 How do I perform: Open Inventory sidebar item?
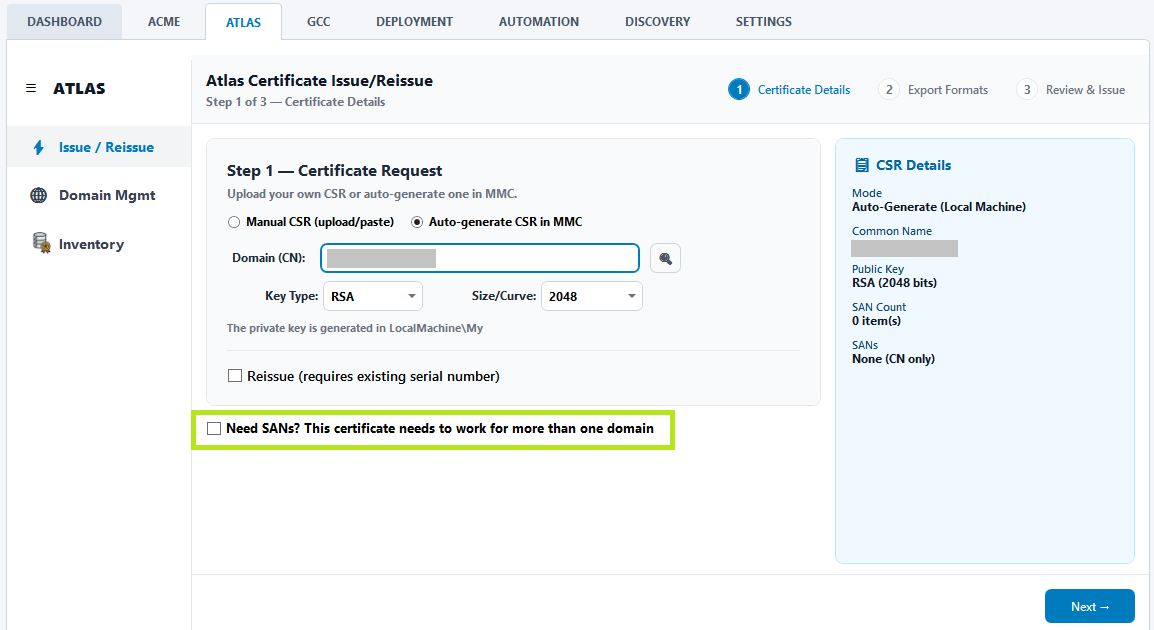pyautogui.click(x=99, y=244)
